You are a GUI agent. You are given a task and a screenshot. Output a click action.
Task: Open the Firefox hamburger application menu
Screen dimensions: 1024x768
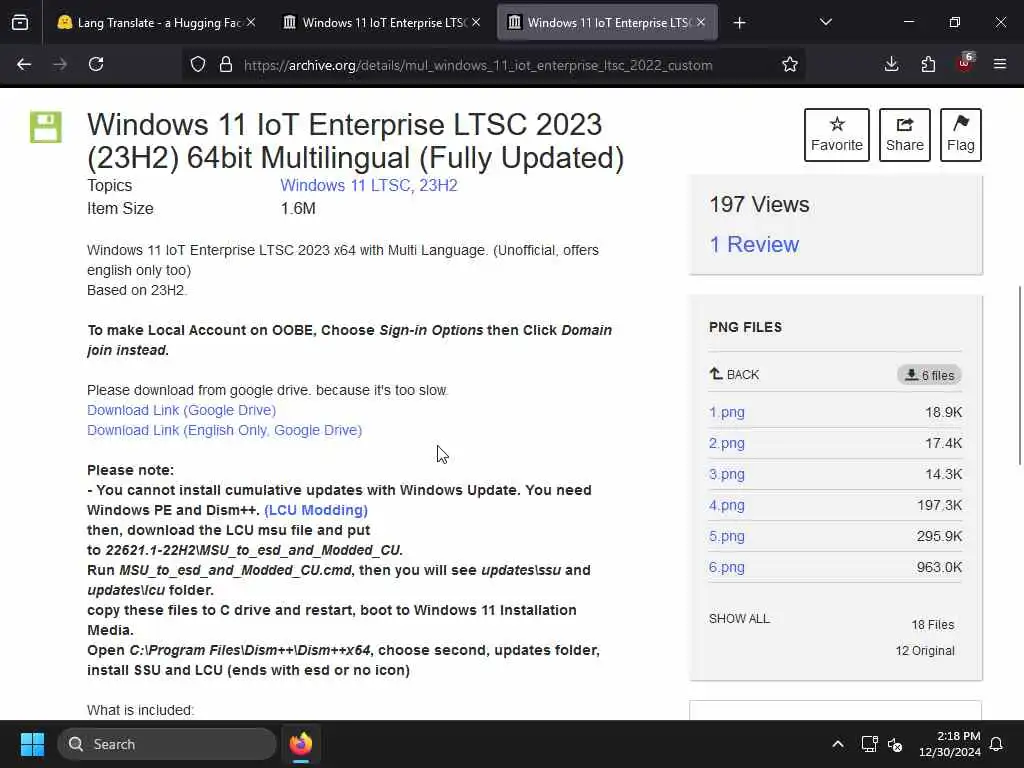(x=1000, y=64)
